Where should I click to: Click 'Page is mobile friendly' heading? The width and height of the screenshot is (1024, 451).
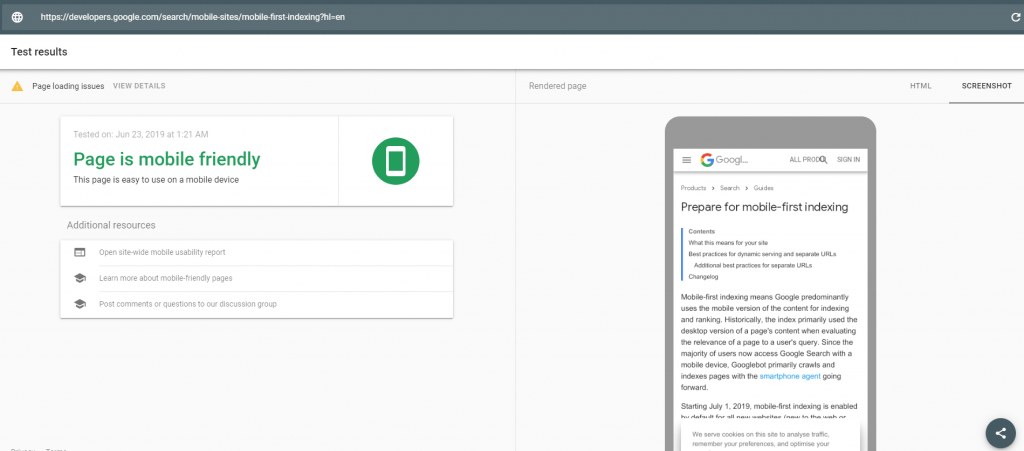[x=167, y=159]
